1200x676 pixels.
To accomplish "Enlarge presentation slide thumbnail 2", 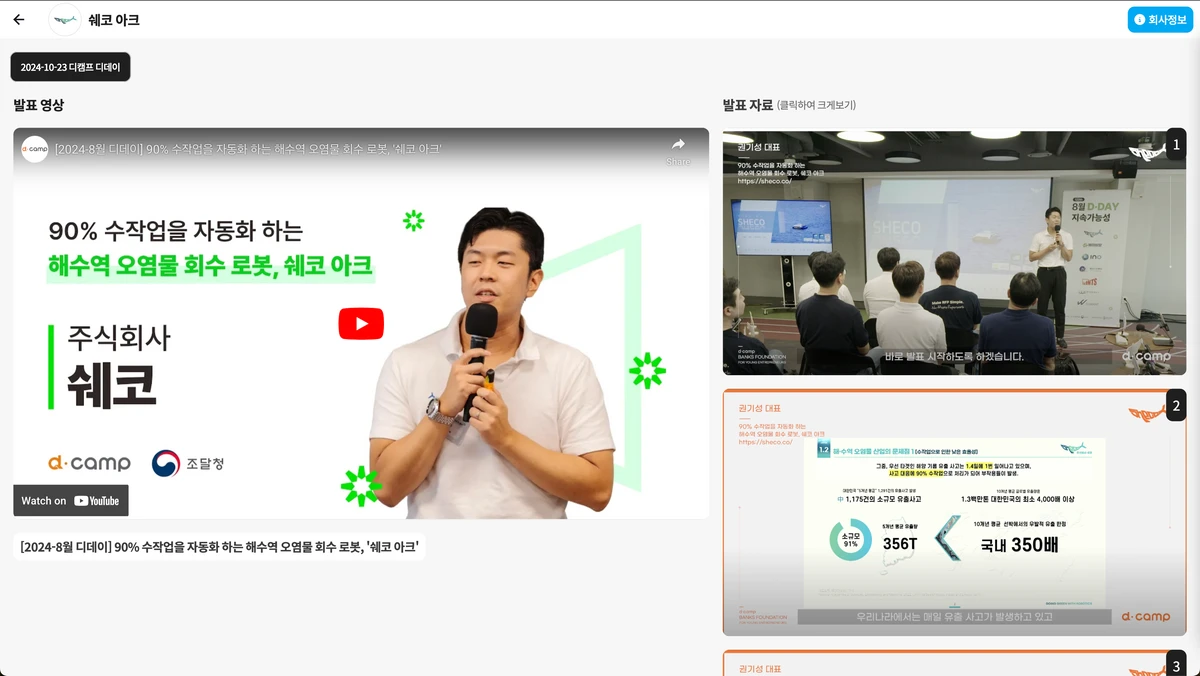I will point(954,513).
